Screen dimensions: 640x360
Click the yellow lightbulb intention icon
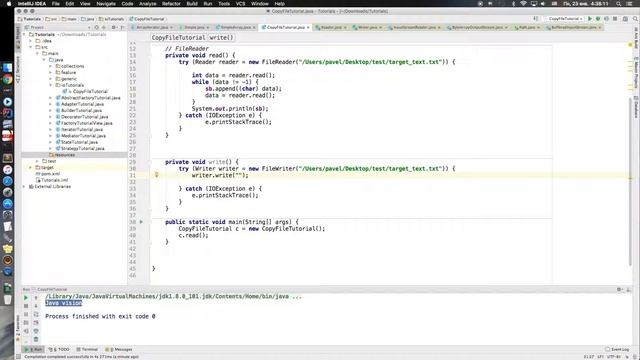click(x=156, y=175)
